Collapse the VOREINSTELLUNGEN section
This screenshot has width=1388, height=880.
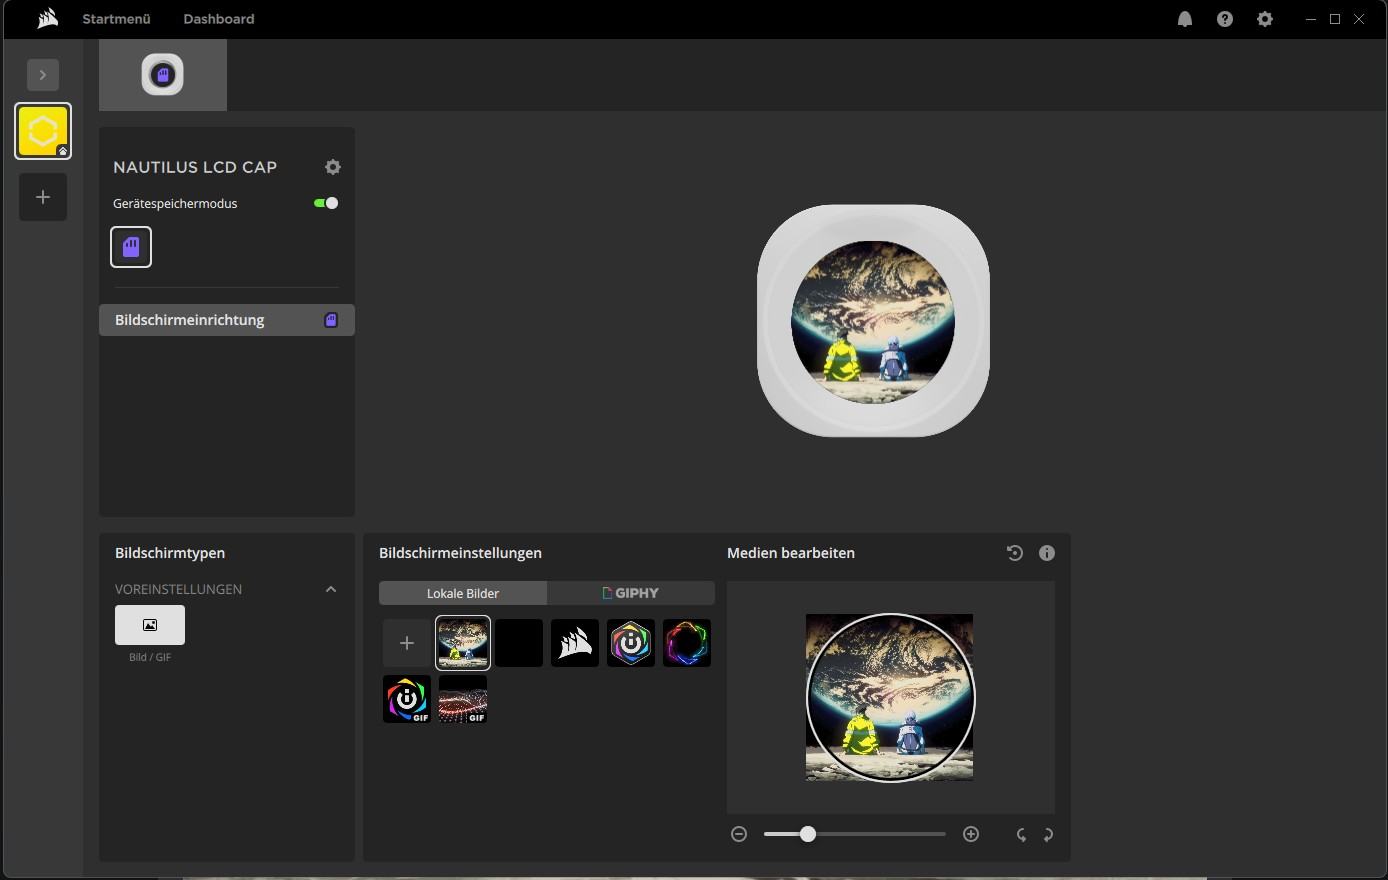tap(331, 589)
